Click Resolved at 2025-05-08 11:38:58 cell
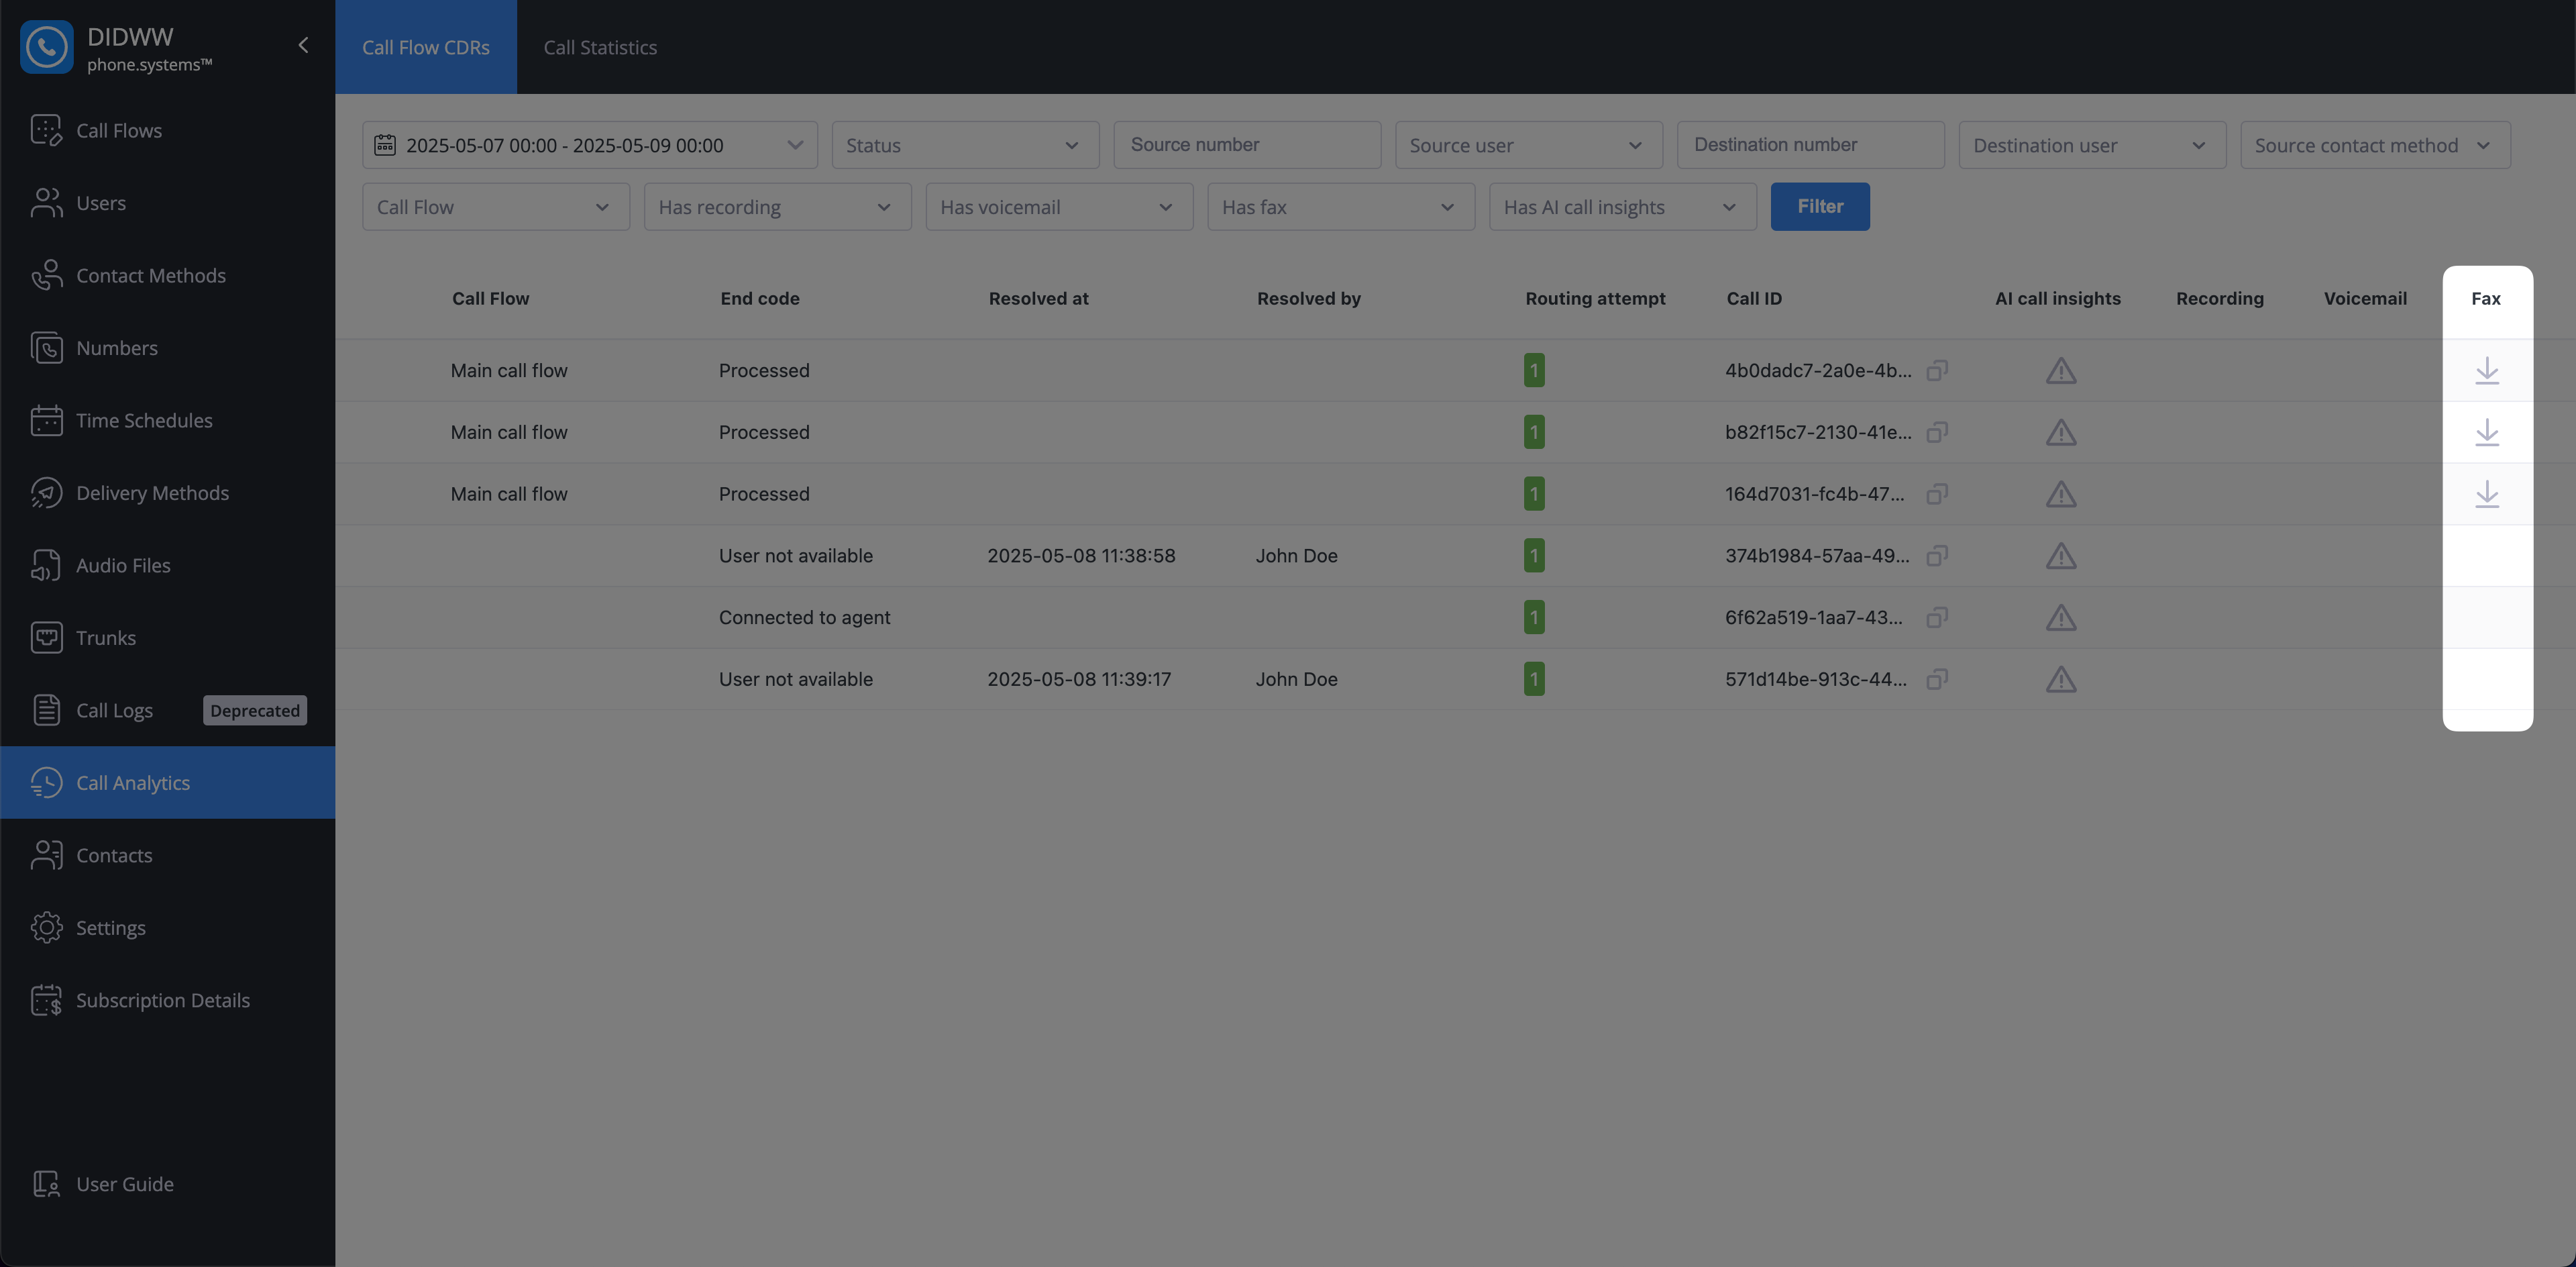2576x1267 pixels. pos(1081,556)
